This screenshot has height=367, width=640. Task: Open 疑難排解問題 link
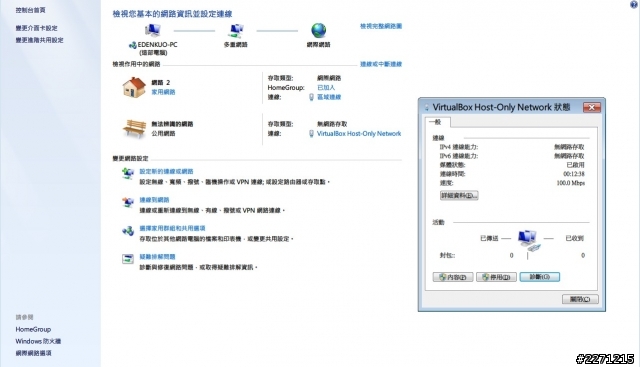point(157,257)
